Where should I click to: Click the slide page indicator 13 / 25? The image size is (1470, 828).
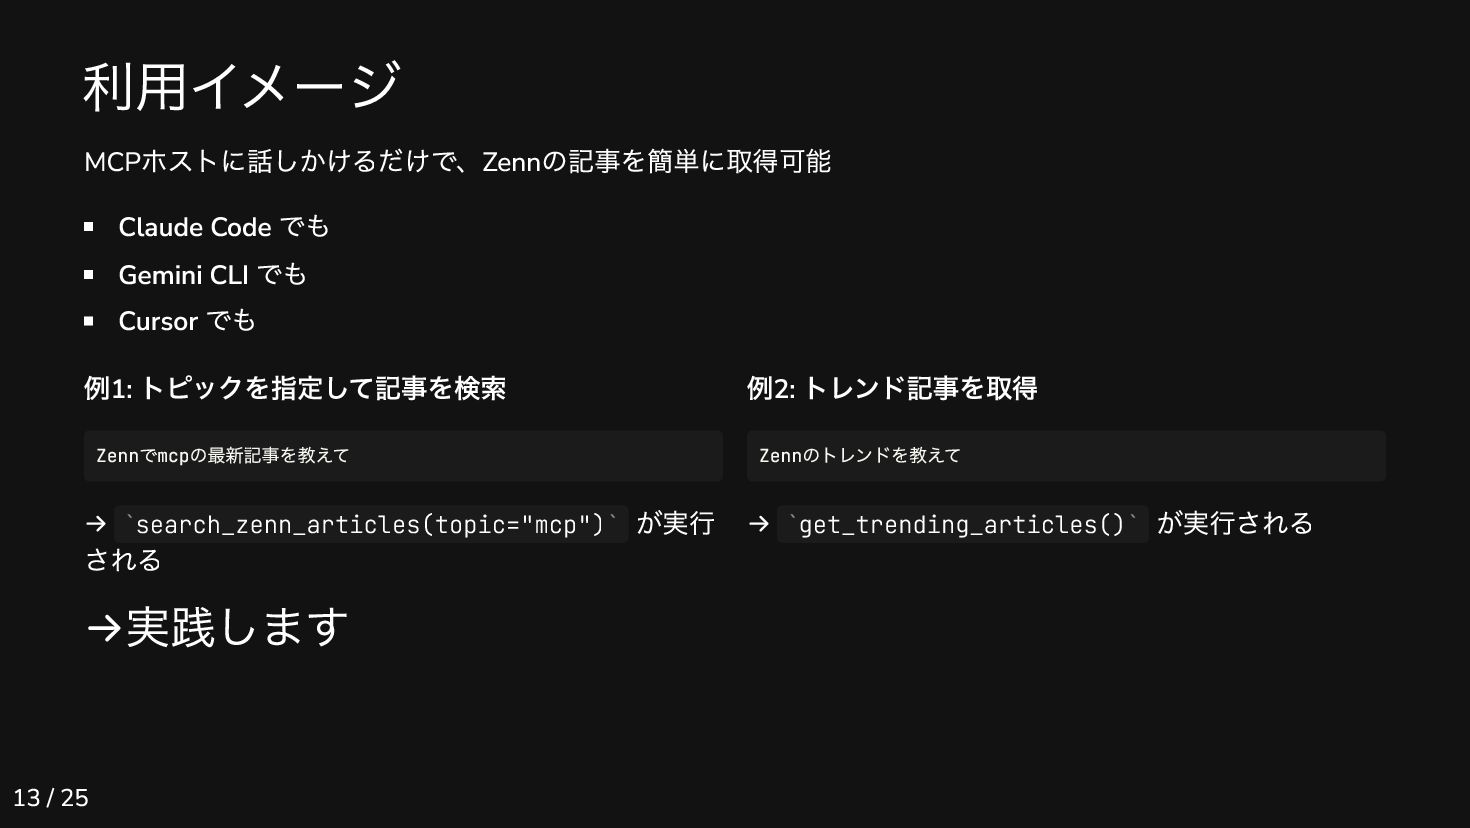51,798
